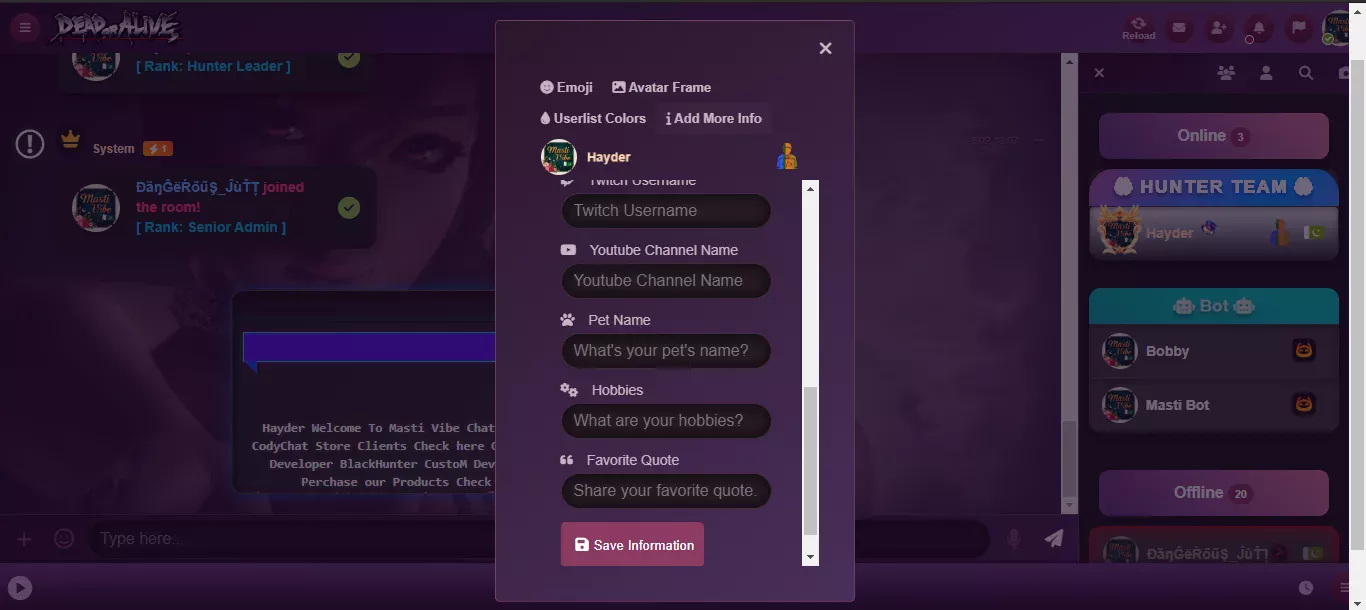Click the Twitch icon next to Twitch Username
Image resolution: width=1366 pixels, height=610 pixels.
click(x=568, y=182)
